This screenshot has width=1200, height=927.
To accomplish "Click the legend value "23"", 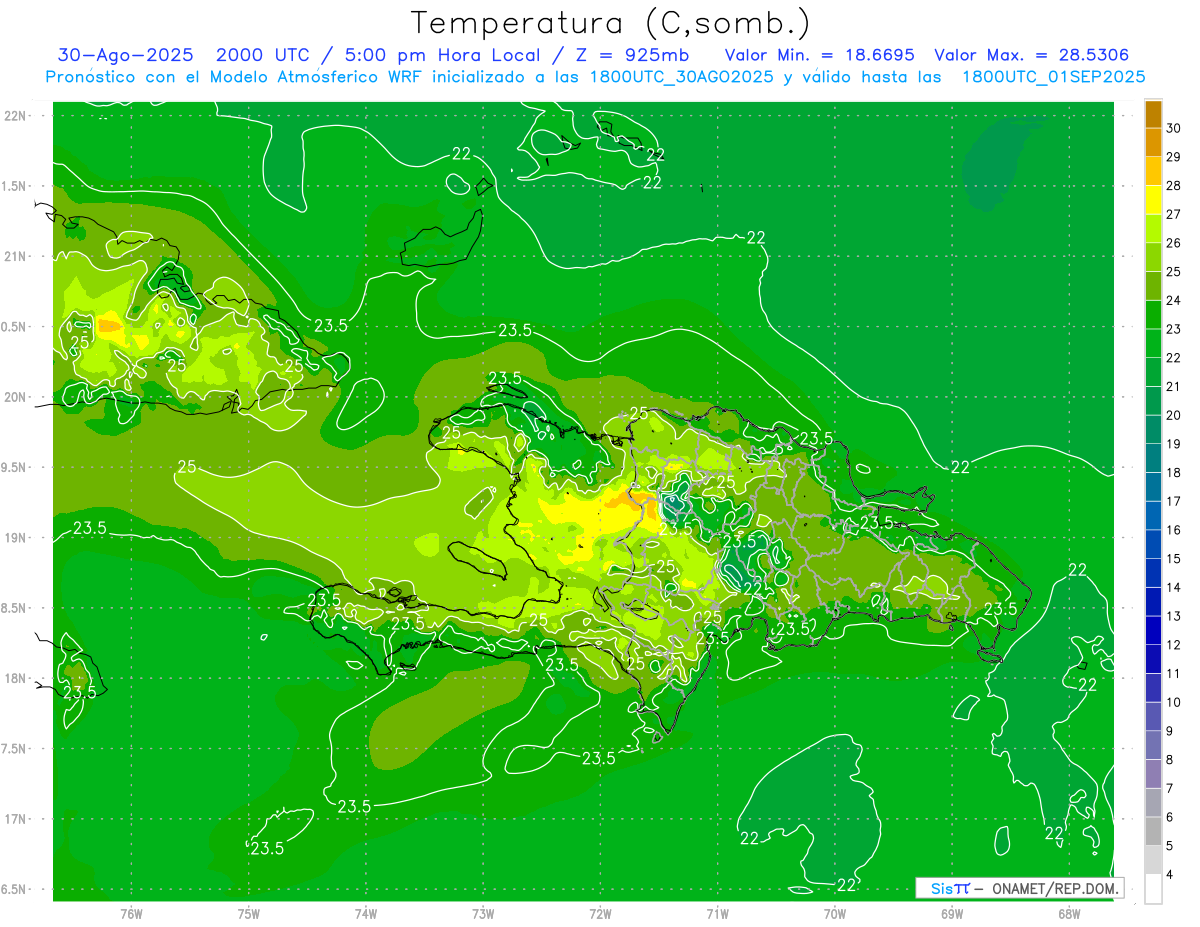I will coord(1174,329).
